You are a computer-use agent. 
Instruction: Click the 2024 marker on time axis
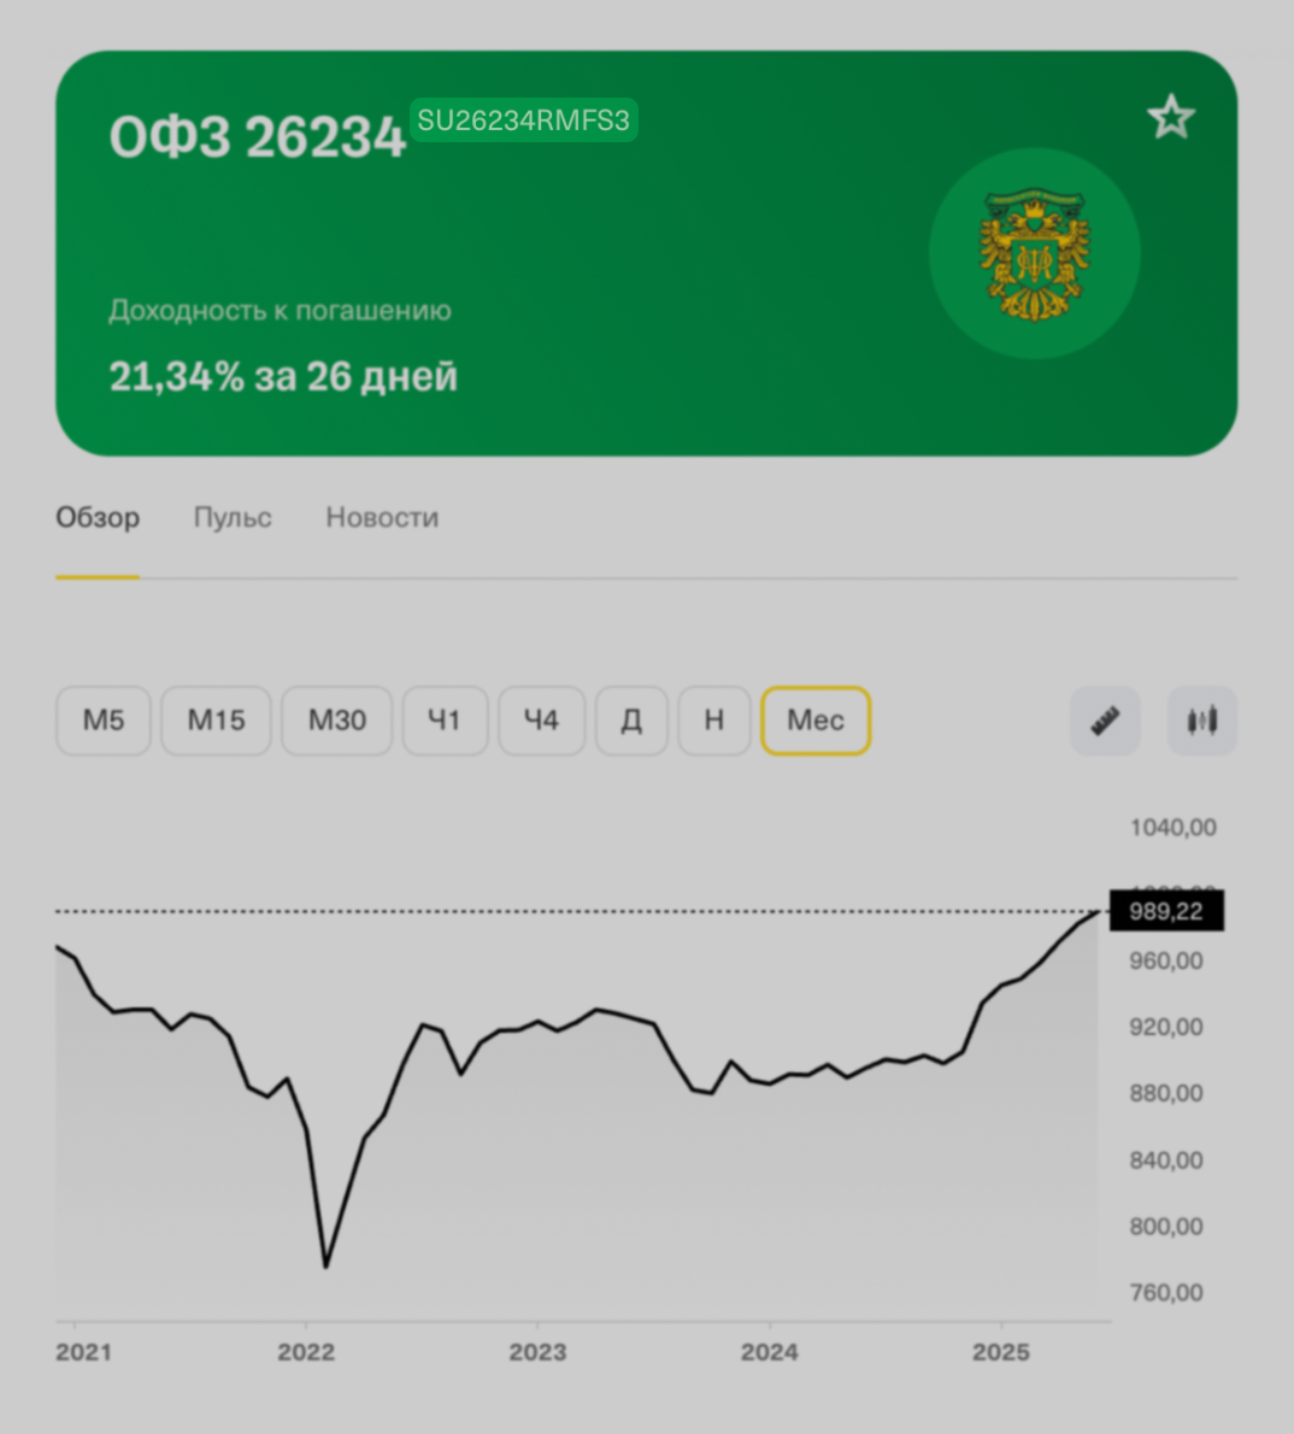[x=769, y=1352]
